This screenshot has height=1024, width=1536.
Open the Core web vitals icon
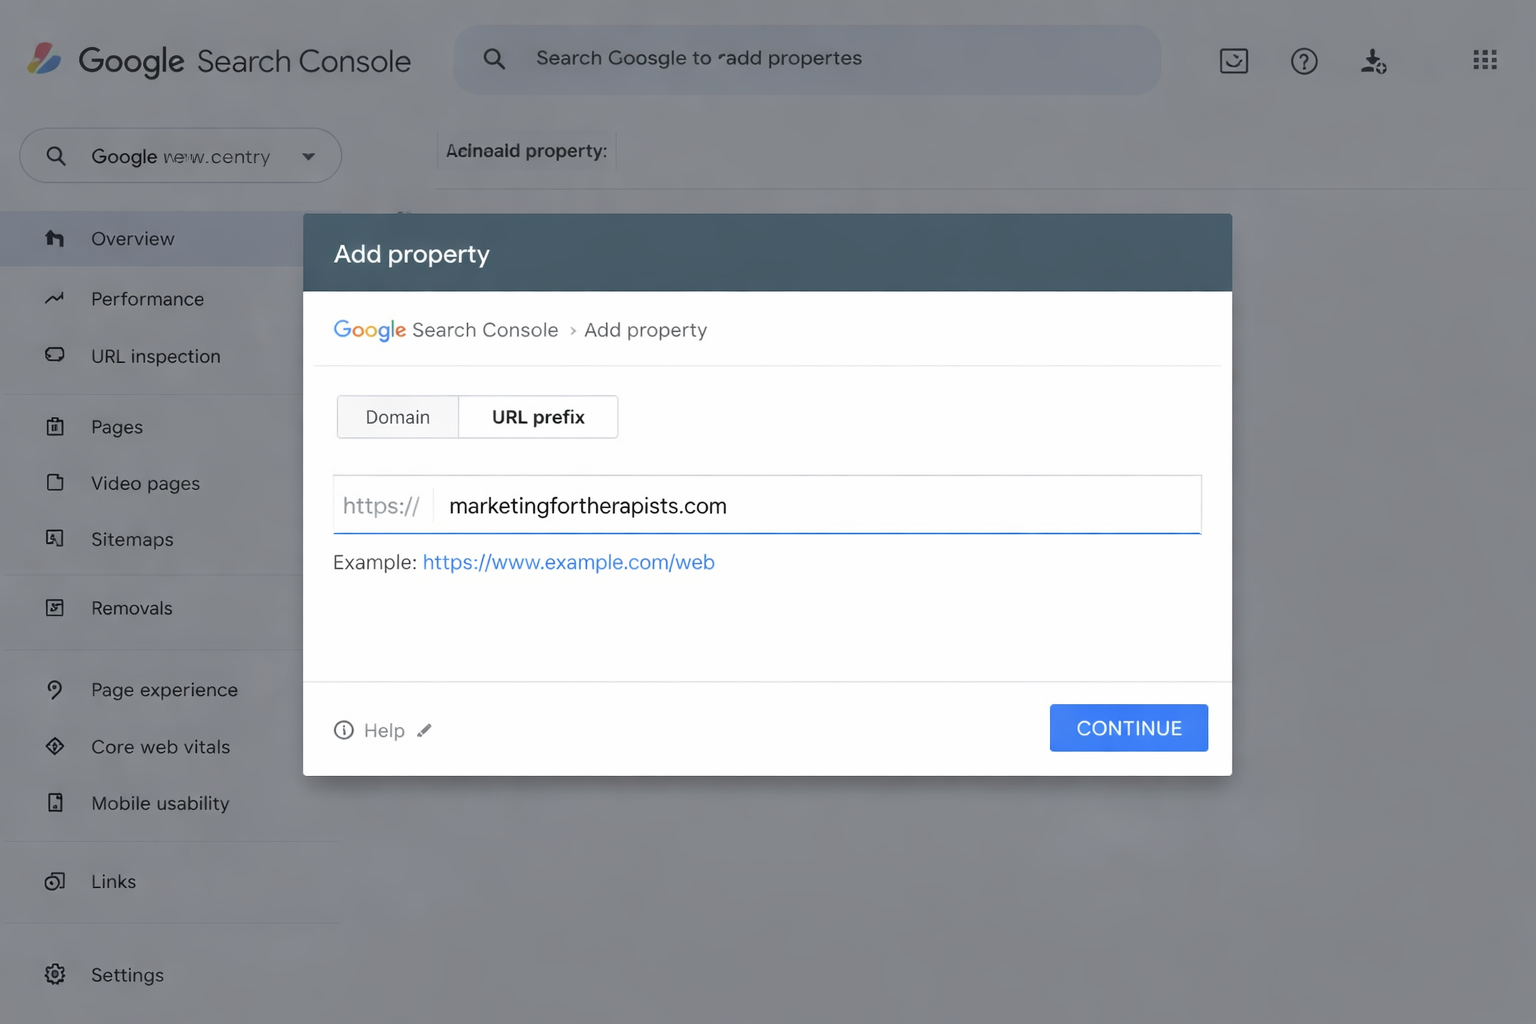click(54, 746)
